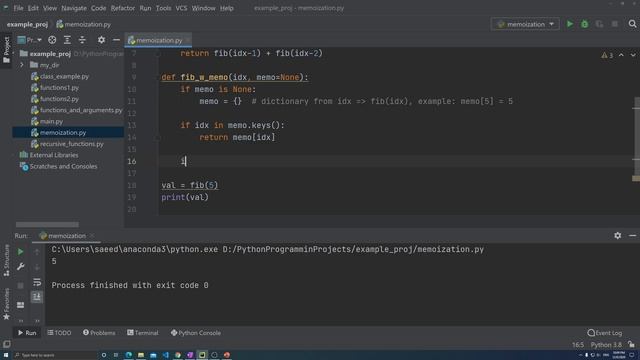Viewport: 640px width, 360px height.
Task: Open the Tools menu
Action: coord(163,8)
